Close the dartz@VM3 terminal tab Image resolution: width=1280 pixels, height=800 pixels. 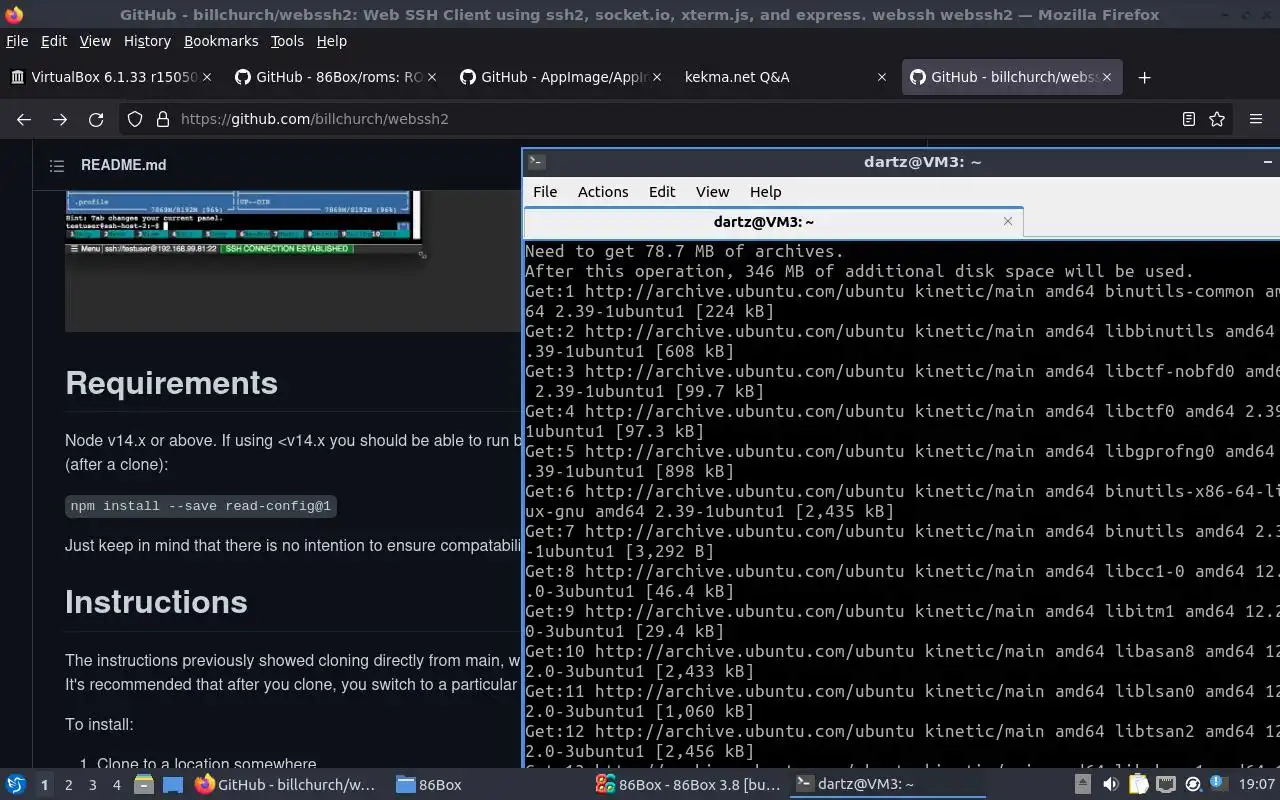(x=1008, y=221)
